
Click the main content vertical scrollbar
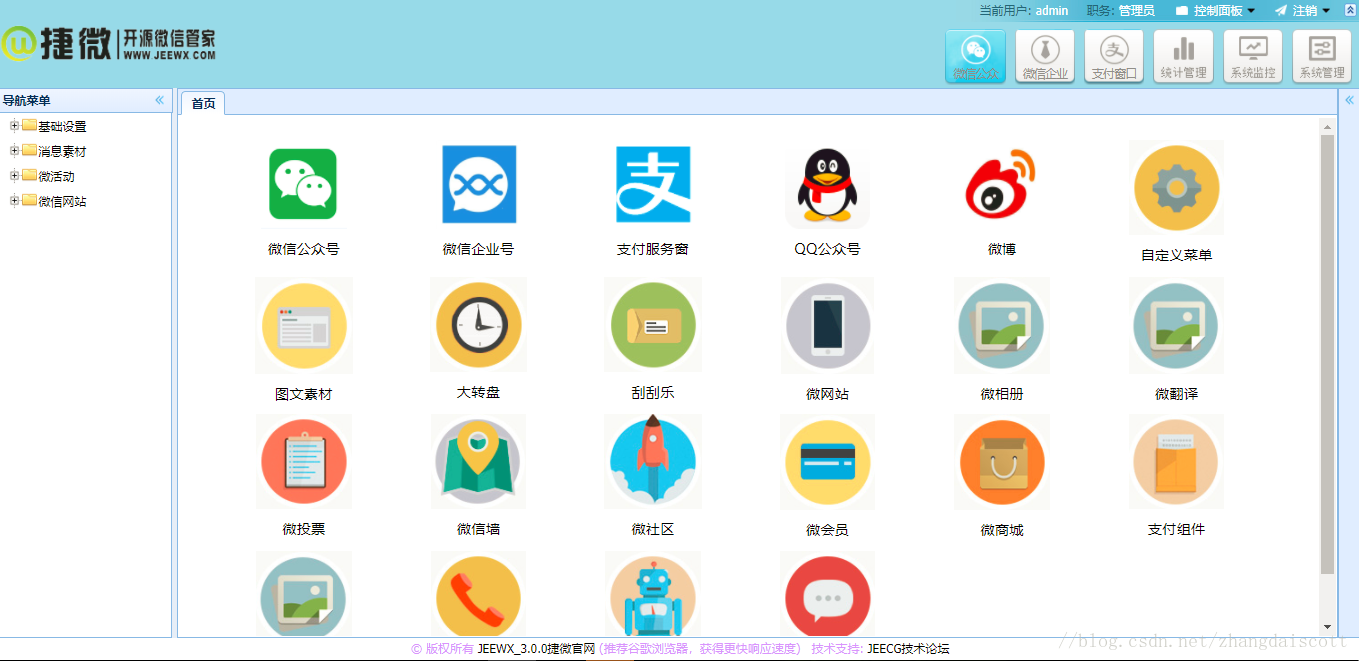point(1328,355)
